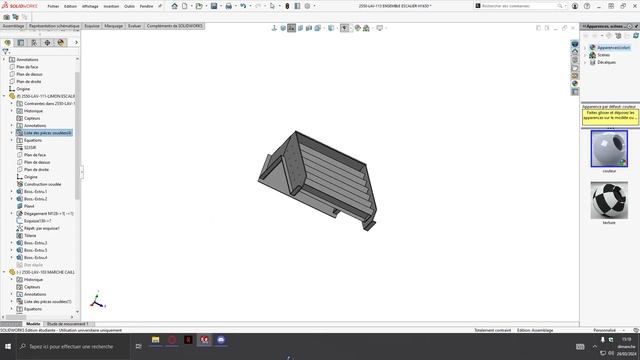Image resolution: width=640 pixels, height=360 pixels.
Task: Click the Windows taskbar search box
Action: [x=73, y=347]
